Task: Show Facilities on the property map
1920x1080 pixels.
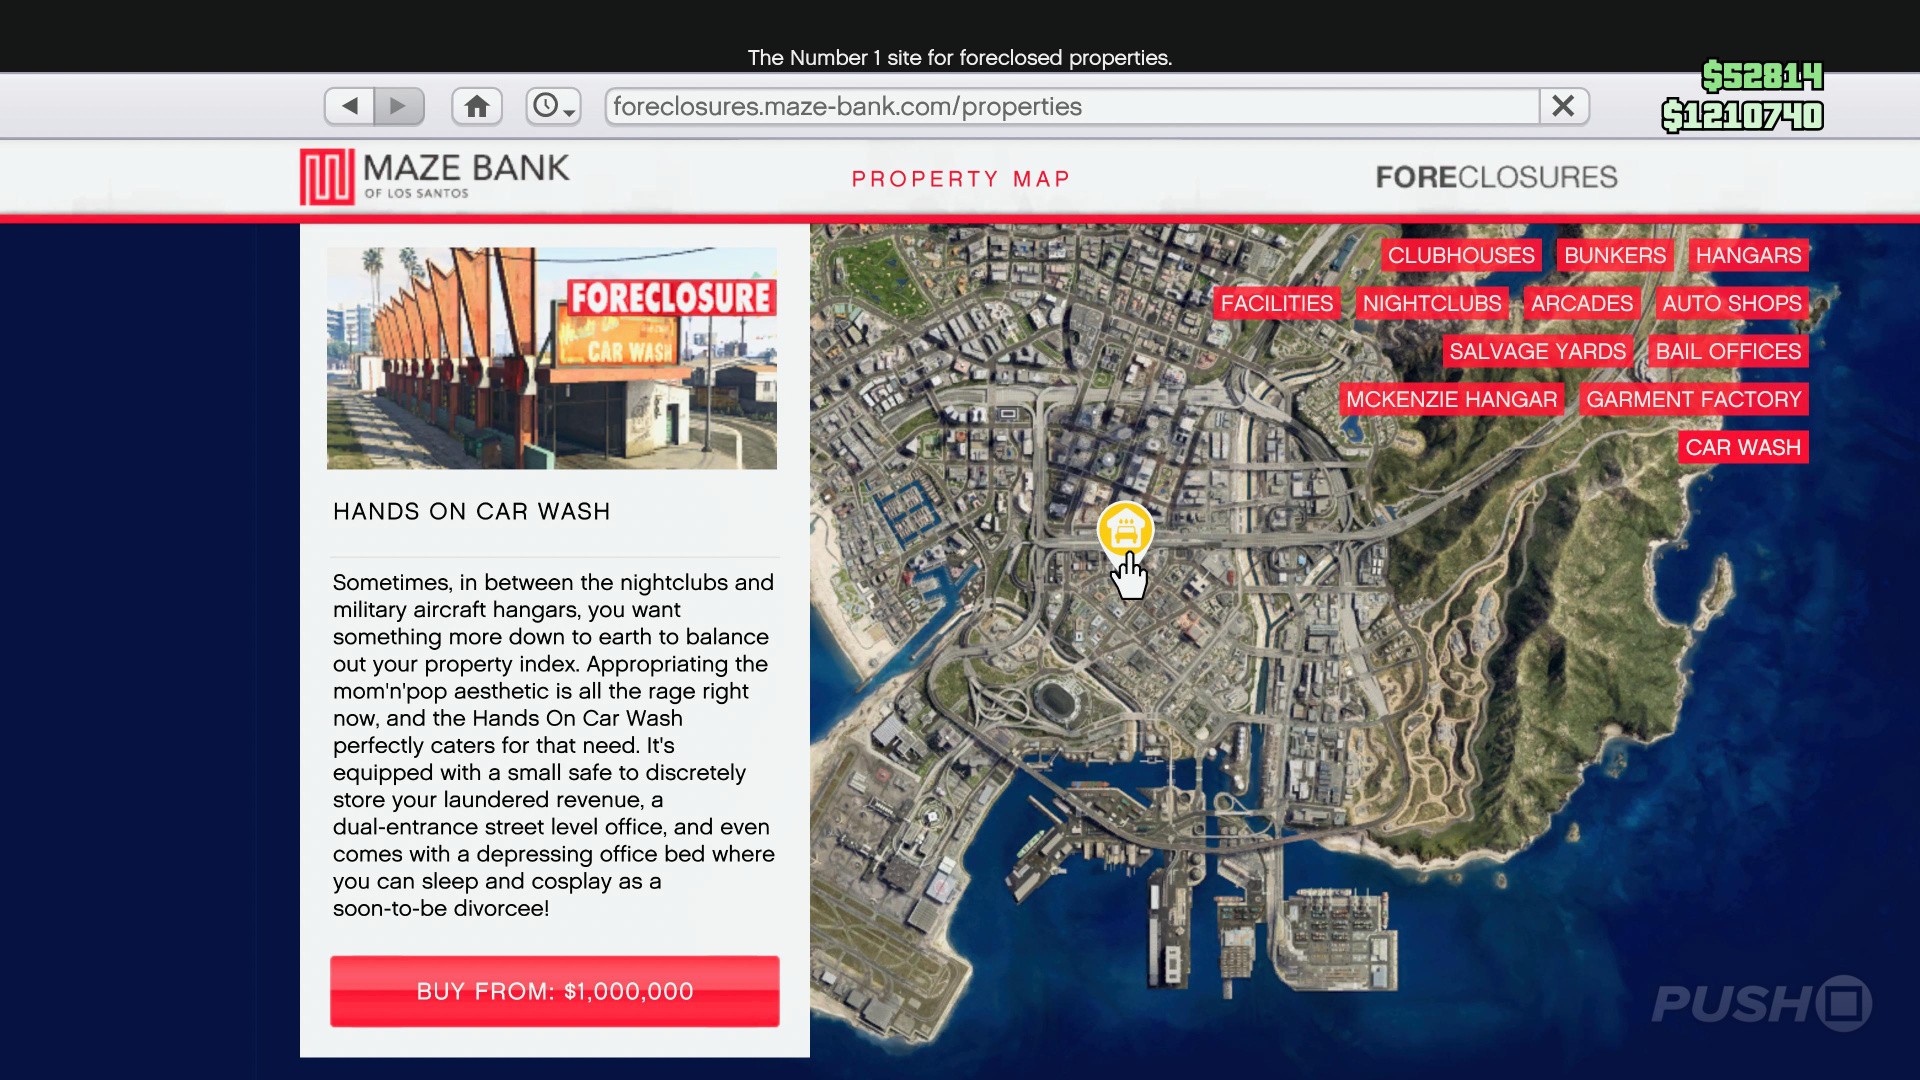Action: pos(1276,303)
